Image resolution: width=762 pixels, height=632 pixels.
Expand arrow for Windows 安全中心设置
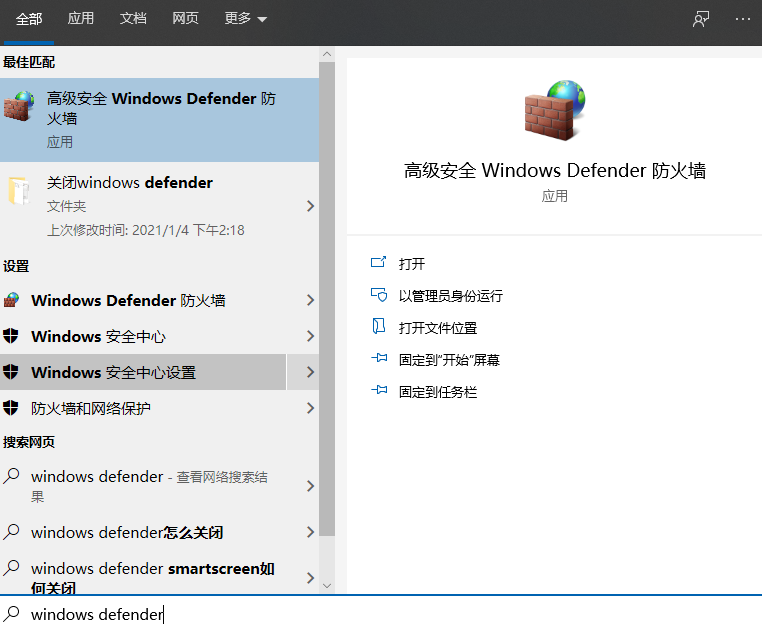[x=310, y=373]
